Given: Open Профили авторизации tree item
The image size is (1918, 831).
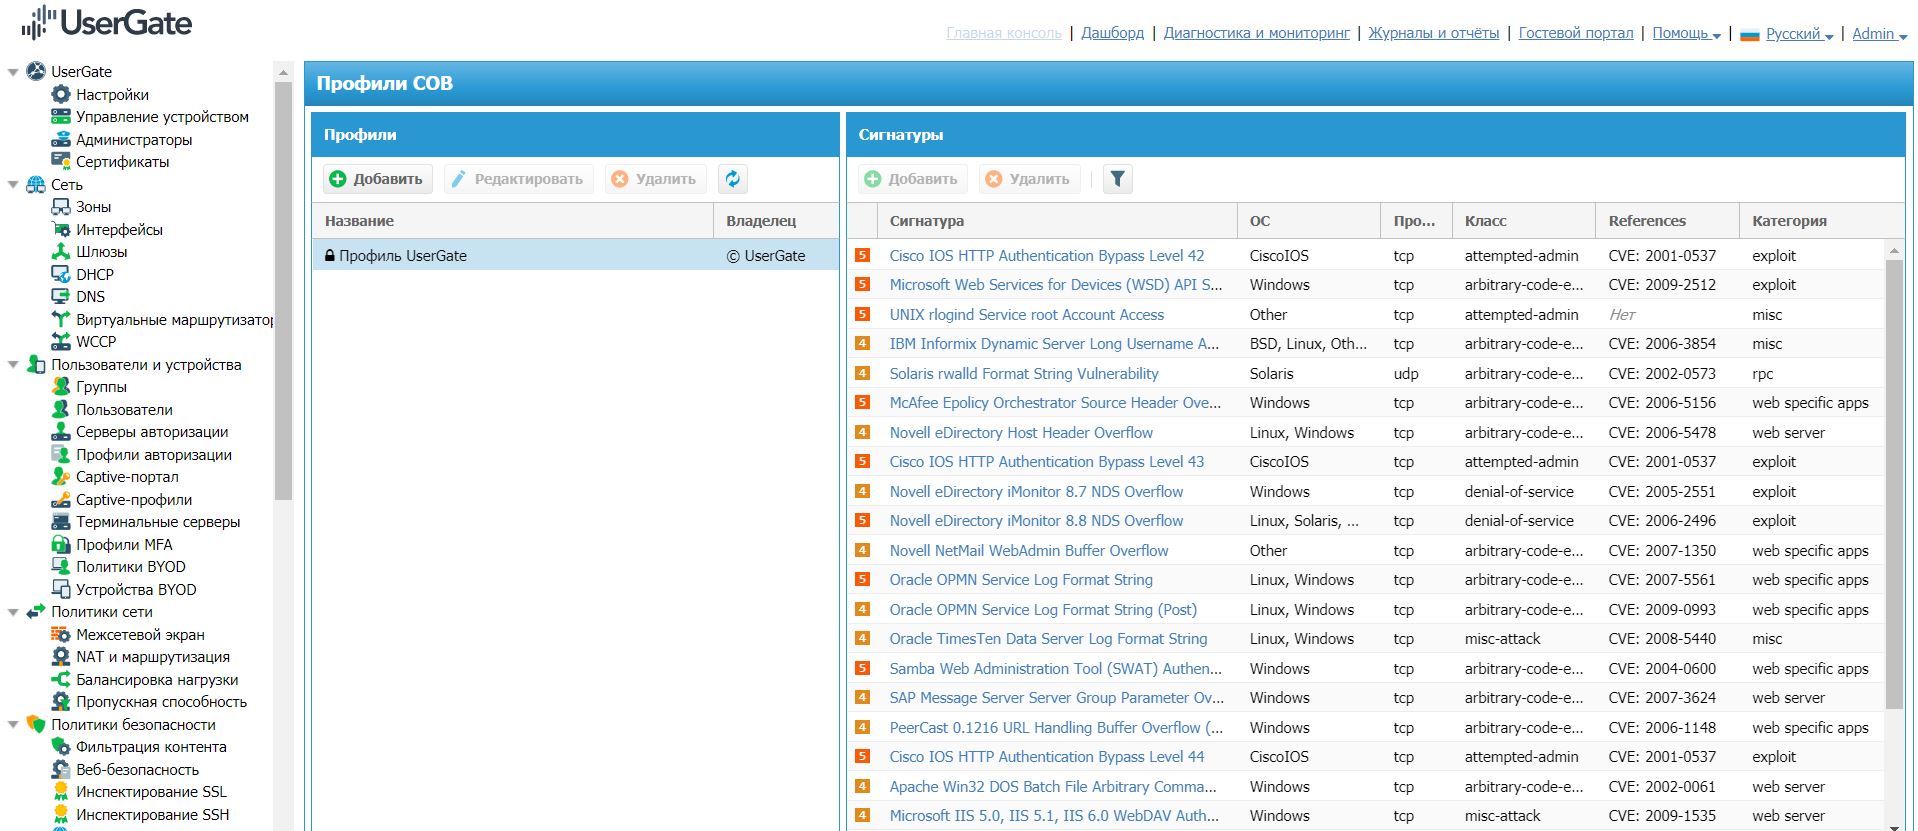Looking at the screenshot, I should (154, 455).
